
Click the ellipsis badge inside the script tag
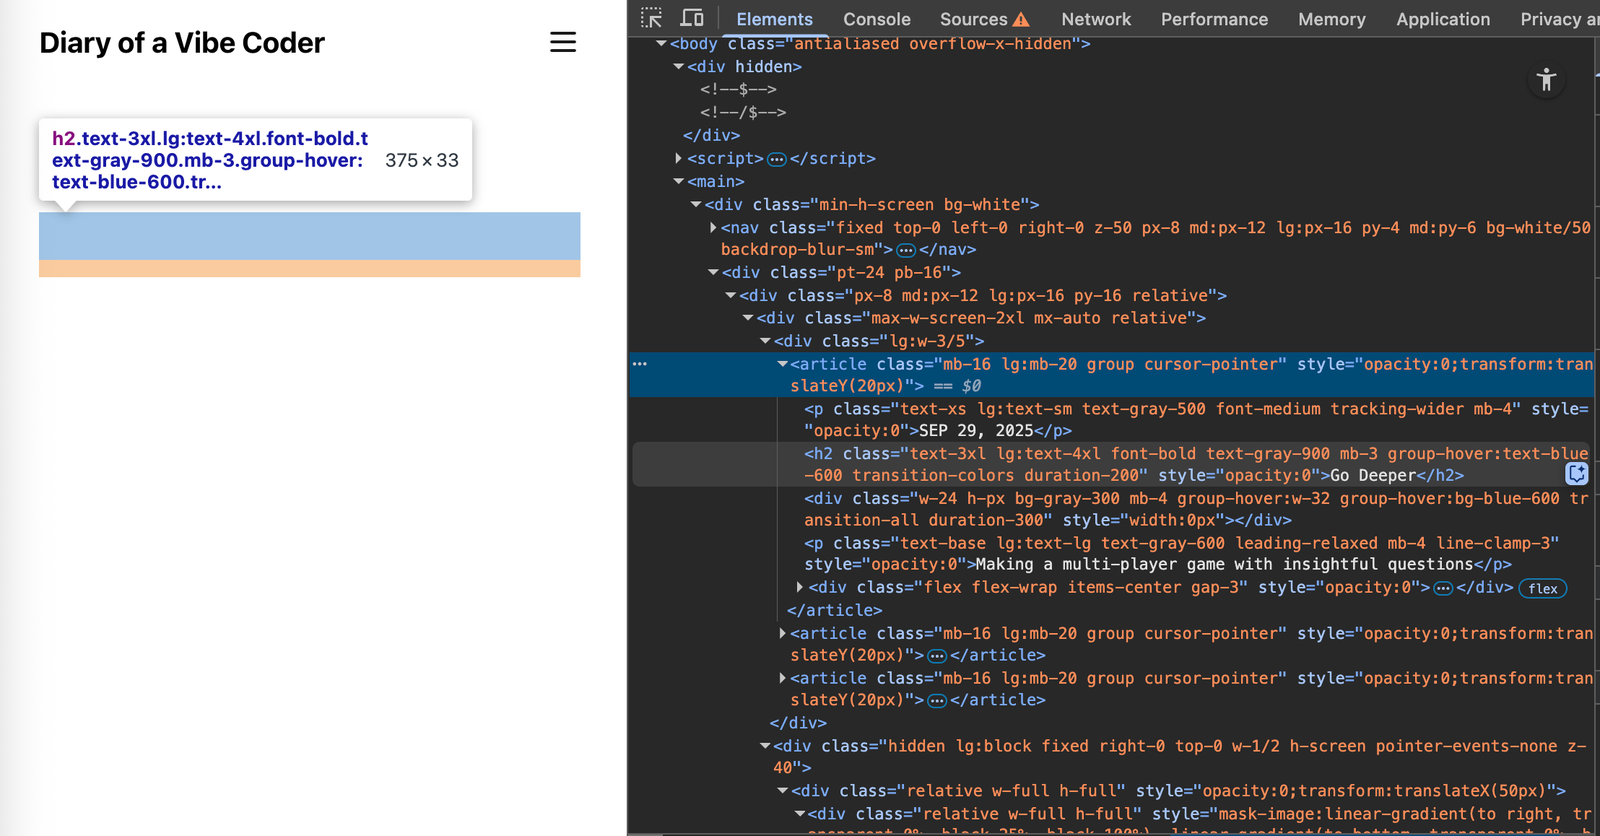[x=777, y=159]
